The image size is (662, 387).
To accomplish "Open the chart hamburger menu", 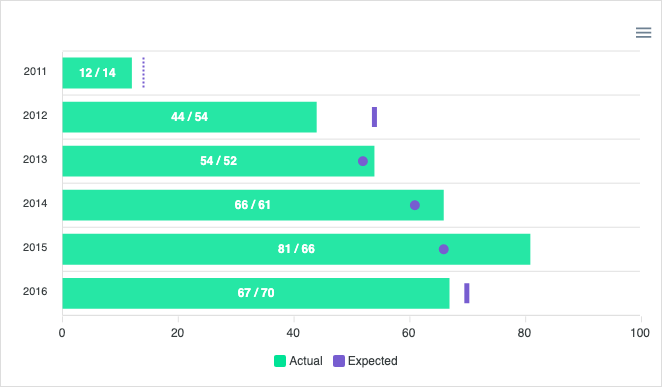I will tap(643, 32).
